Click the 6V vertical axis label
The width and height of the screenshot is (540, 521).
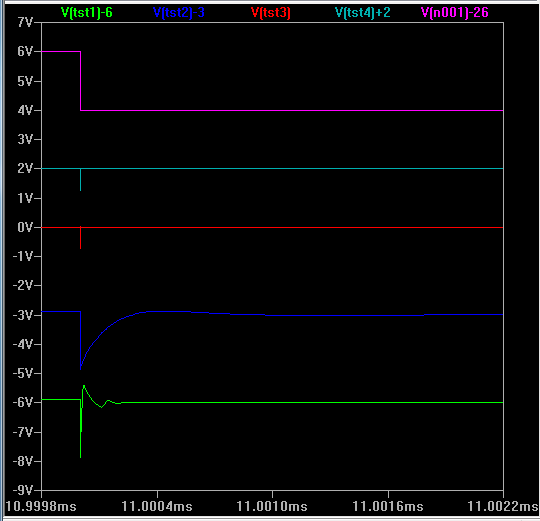point(25,51)
